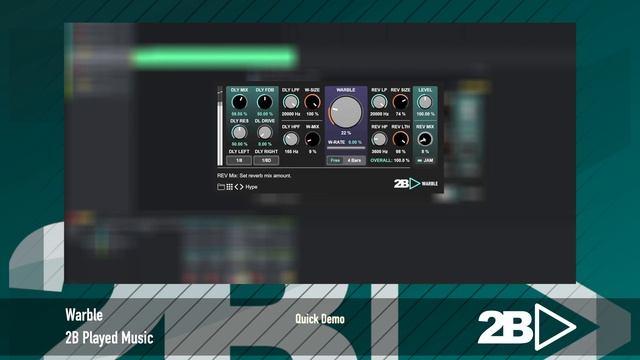Click the input level meter
Image resolution: width=640 pixels, height=360 pixels.
[x=220, y=127]
